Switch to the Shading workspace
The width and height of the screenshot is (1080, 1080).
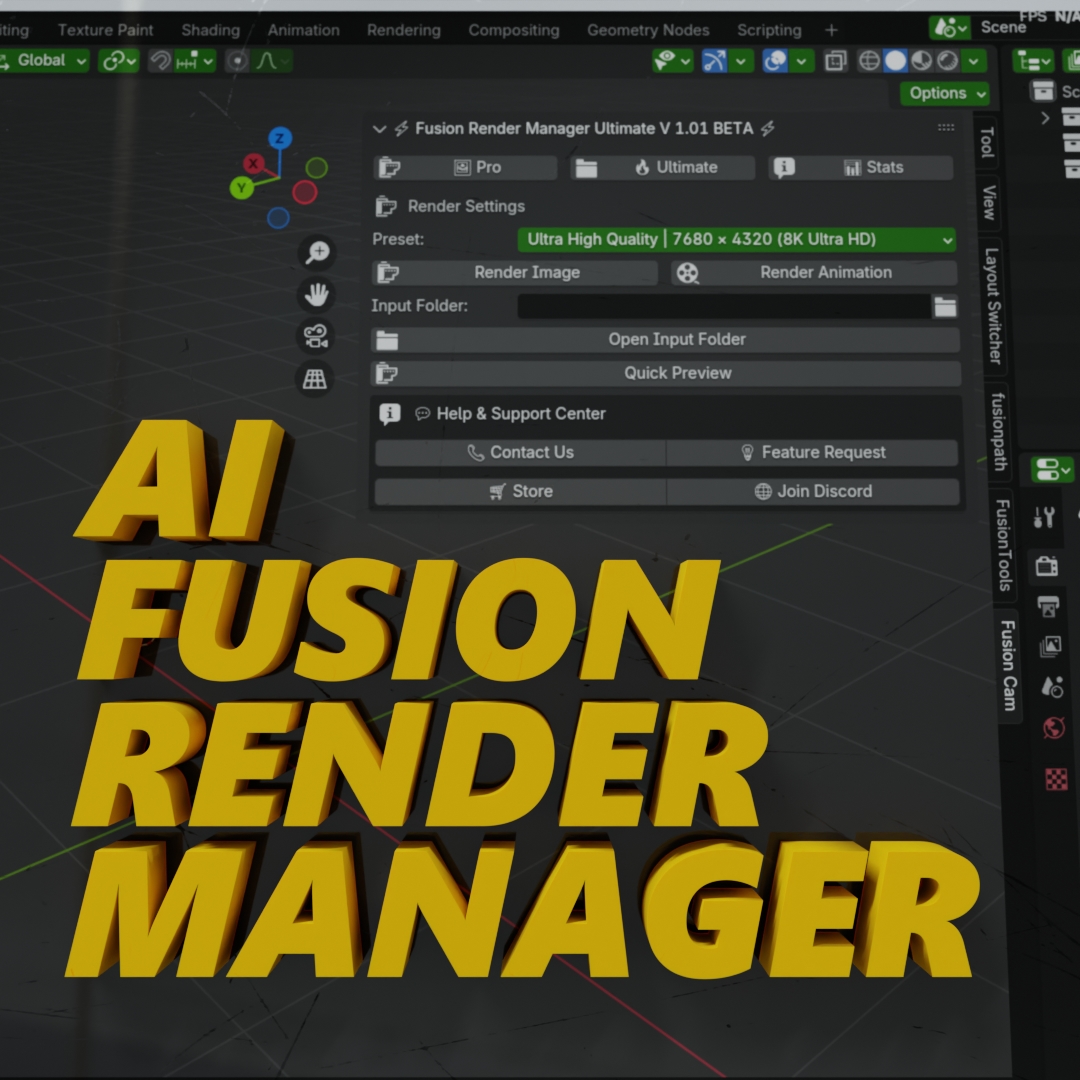pyautogui.click(x=211, y=30)
